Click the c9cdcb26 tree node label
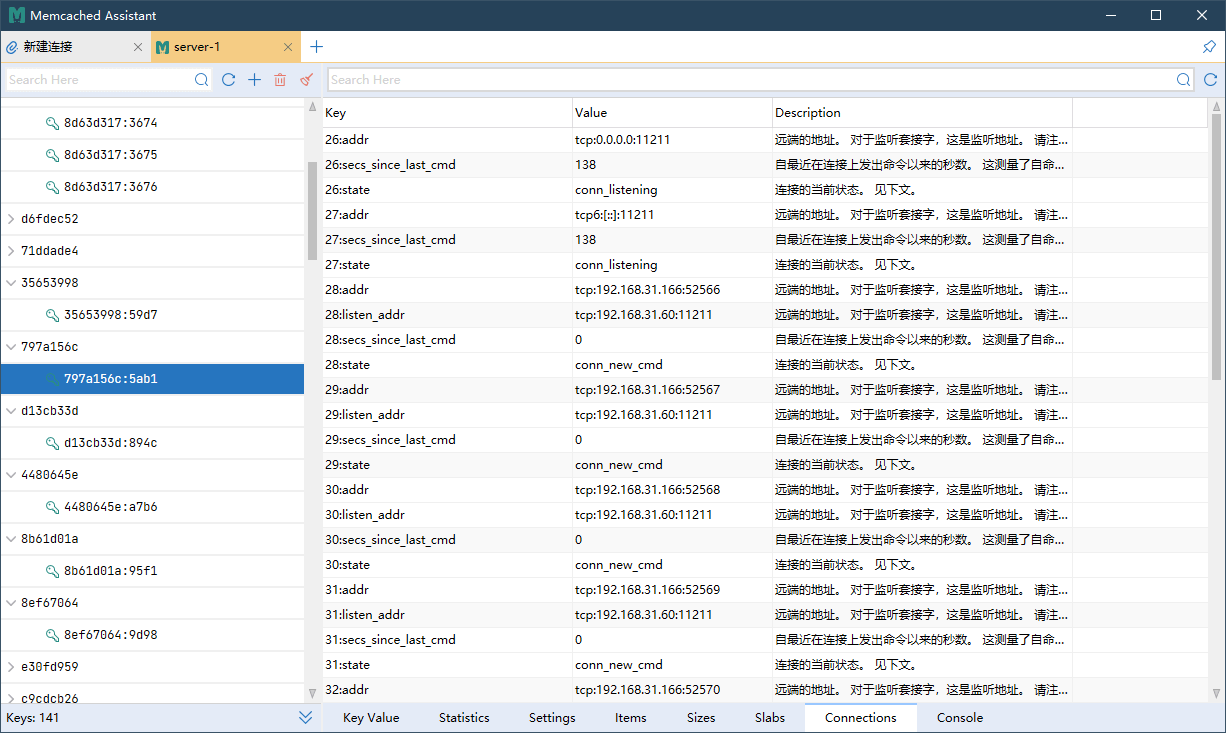 50,698
